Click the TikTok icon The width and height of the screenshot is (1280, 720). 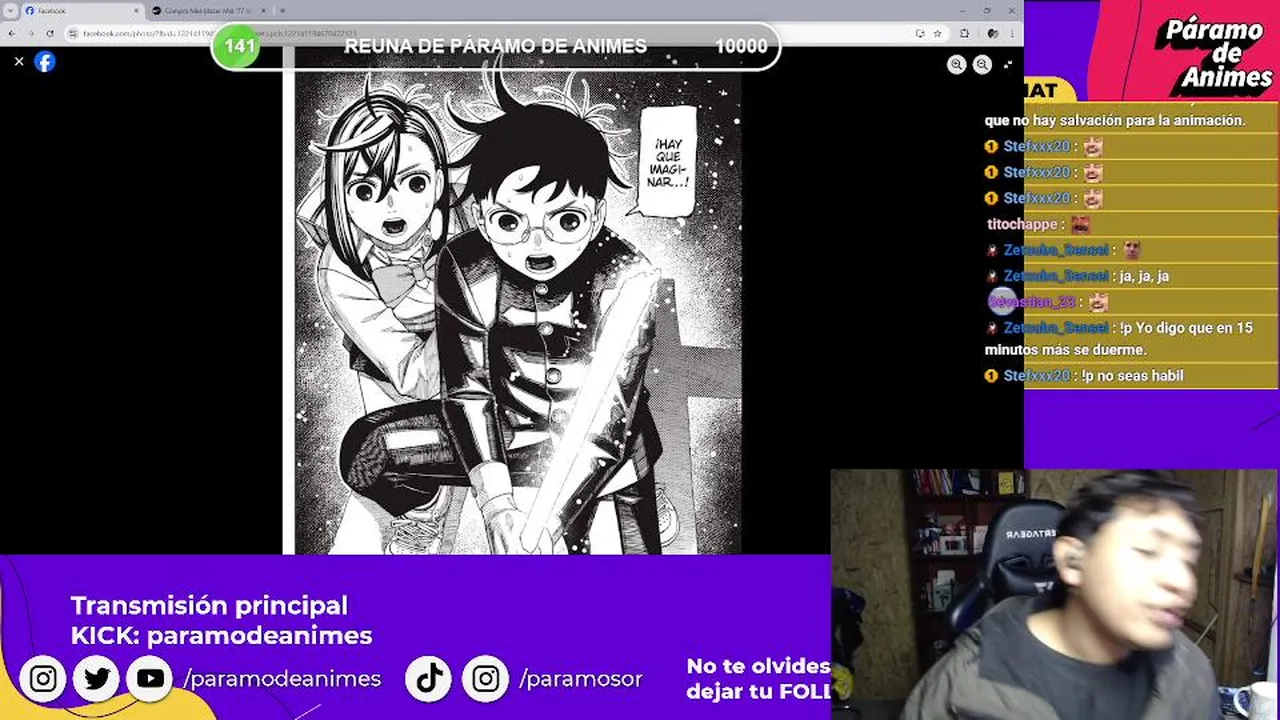point(429,679)
